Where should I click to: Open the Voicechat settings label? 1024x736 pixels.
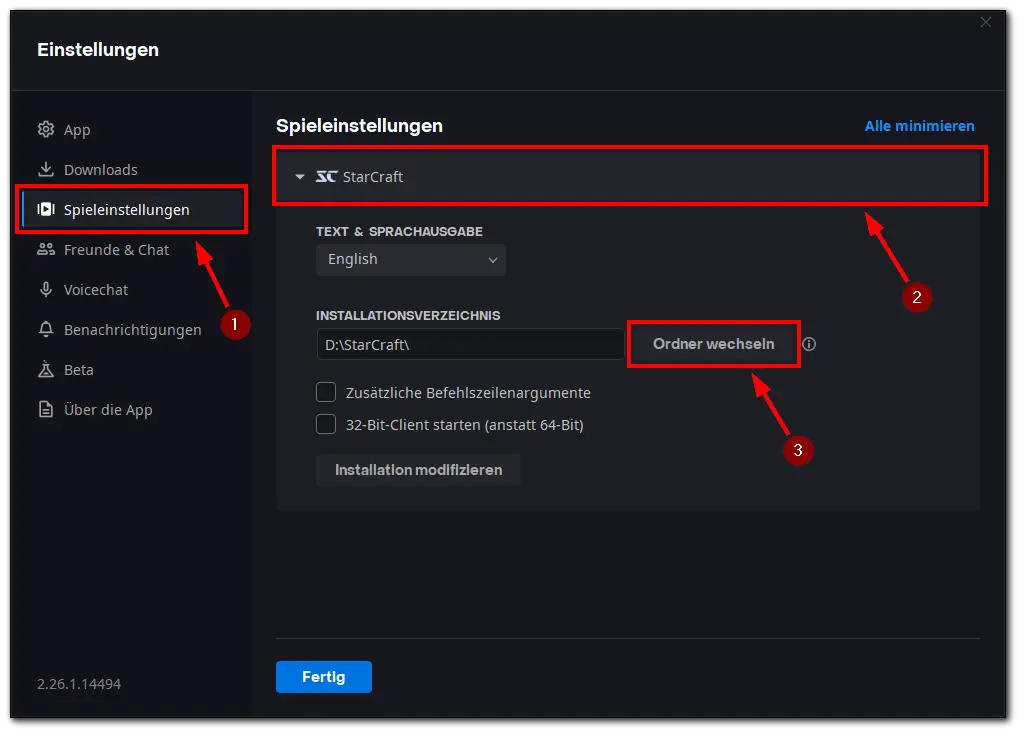[96, 289]
